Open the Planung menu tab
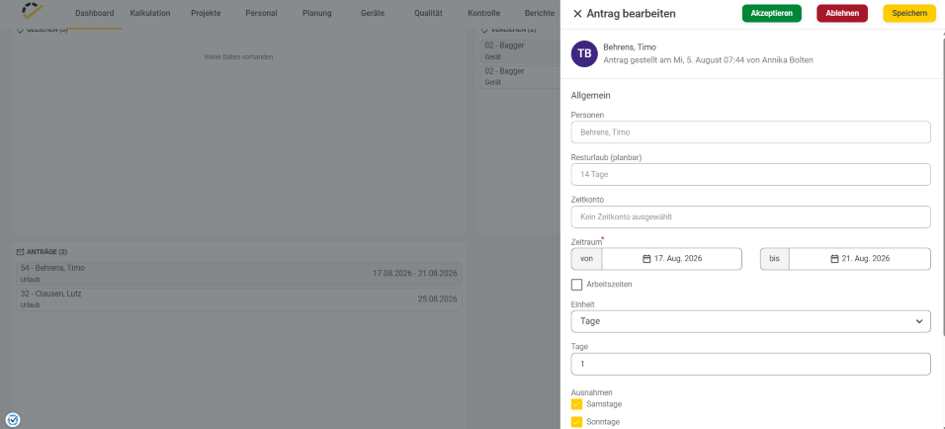 click(317, 13)
